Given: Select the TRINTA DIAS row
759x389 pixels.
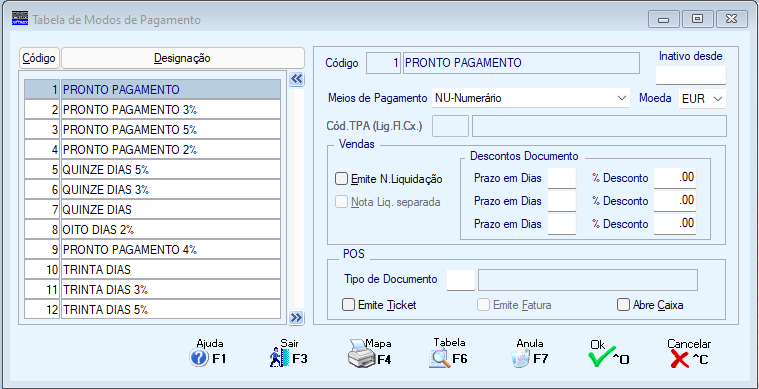Looking at the screenshot, I should pyautogui.click(x=152, y=269).
